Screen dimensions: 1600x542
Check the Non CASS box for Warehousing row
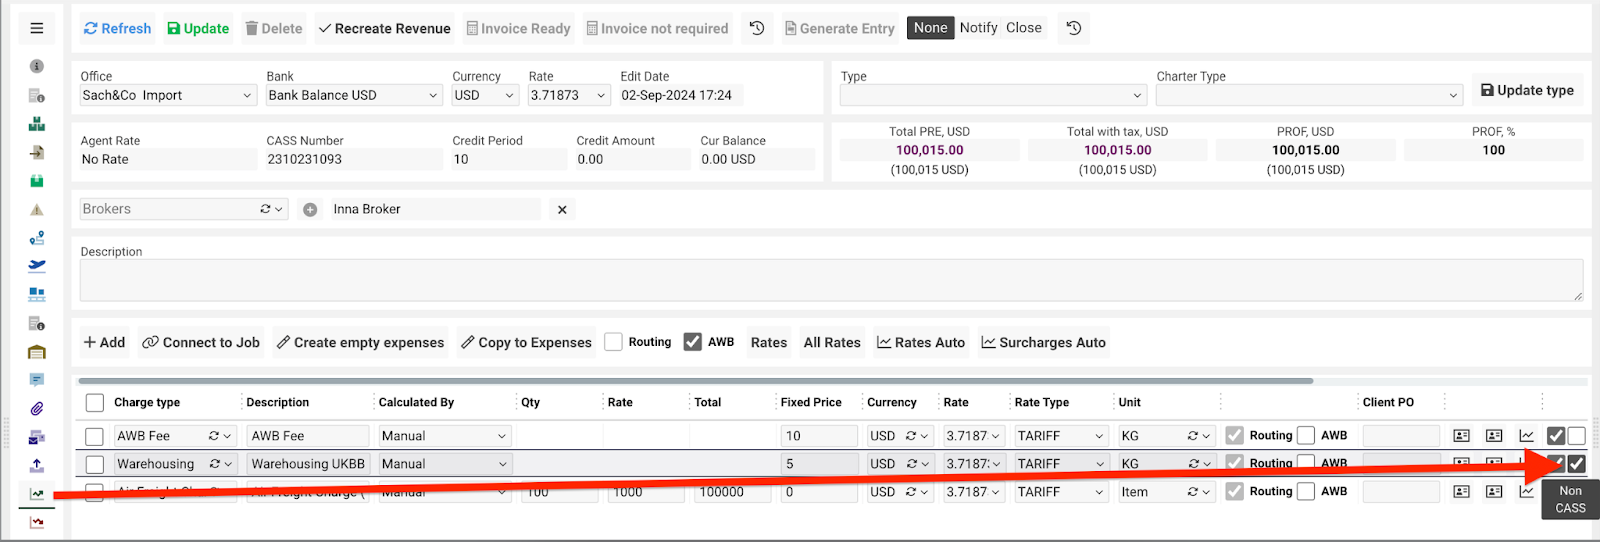point(1576,464)
